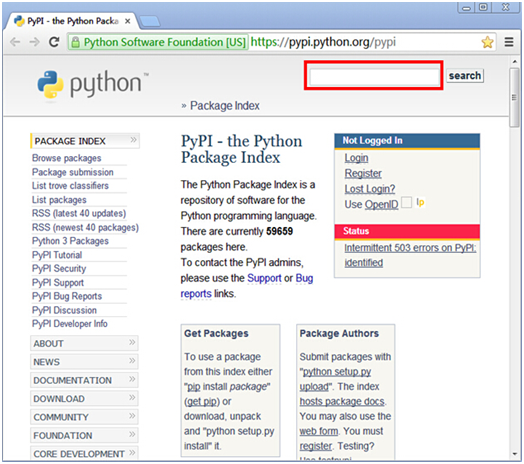Screen dimensions: 524x464
Task: Open PyPI Security link
Action: (59, 268)
